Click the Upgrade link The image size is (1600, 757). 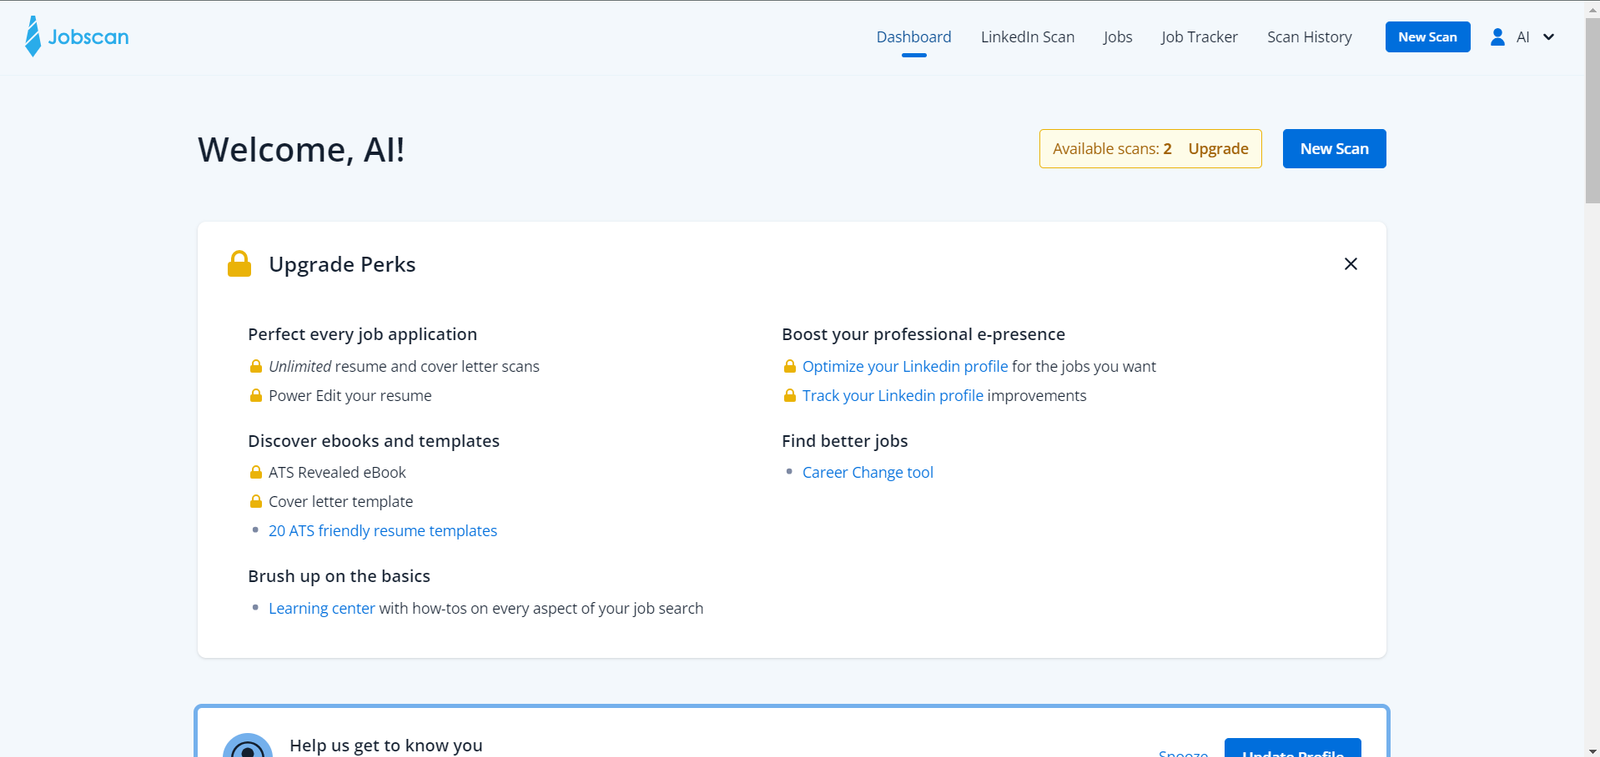[x=1218, y=149]
